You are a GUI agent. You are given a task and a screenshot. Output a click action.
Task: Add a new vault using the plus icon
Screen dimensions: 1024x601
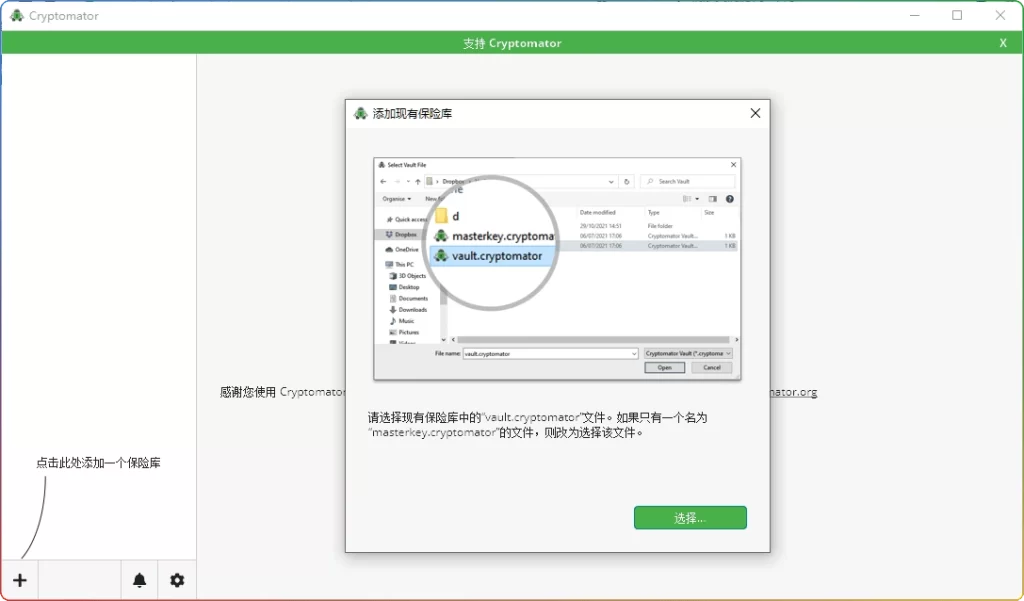19,580
